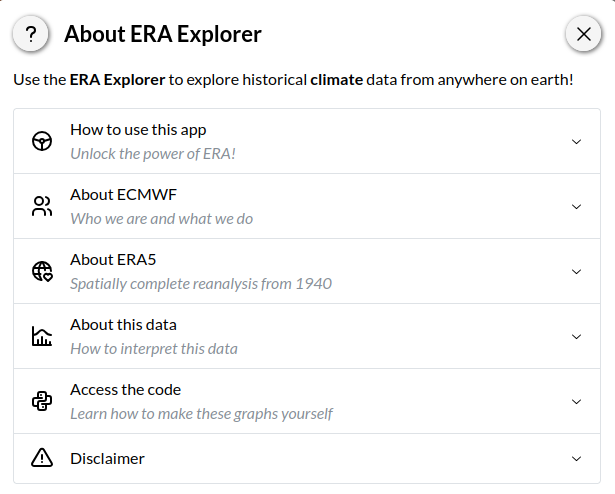Click the question mark help icon
The height and width of the screenshot is (494, 615).
tap(32, 34)
